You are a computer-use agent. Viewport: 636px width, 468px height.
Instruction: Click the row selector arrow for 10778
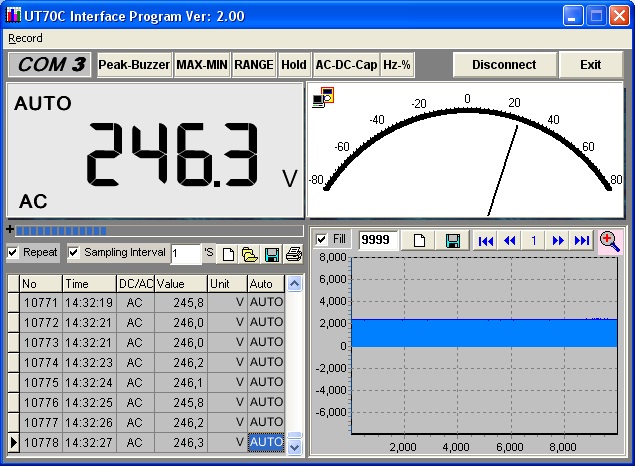pos(13,442)
